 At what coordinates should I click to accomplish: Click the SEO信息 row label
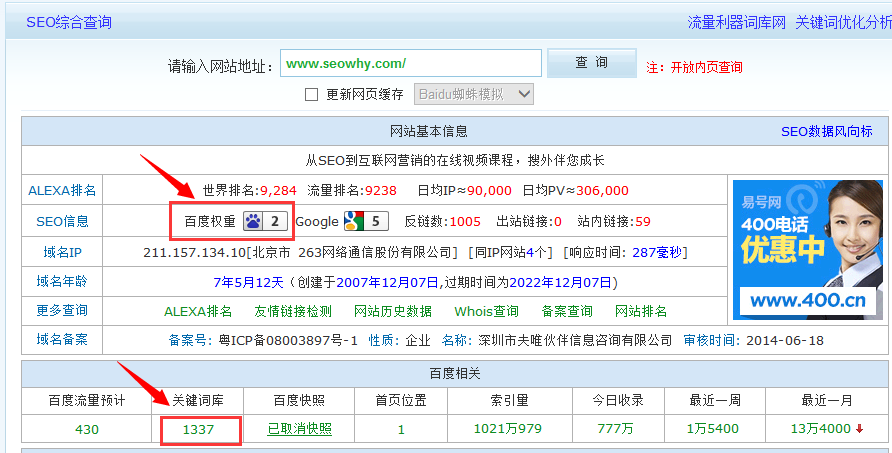coord(62,221)
